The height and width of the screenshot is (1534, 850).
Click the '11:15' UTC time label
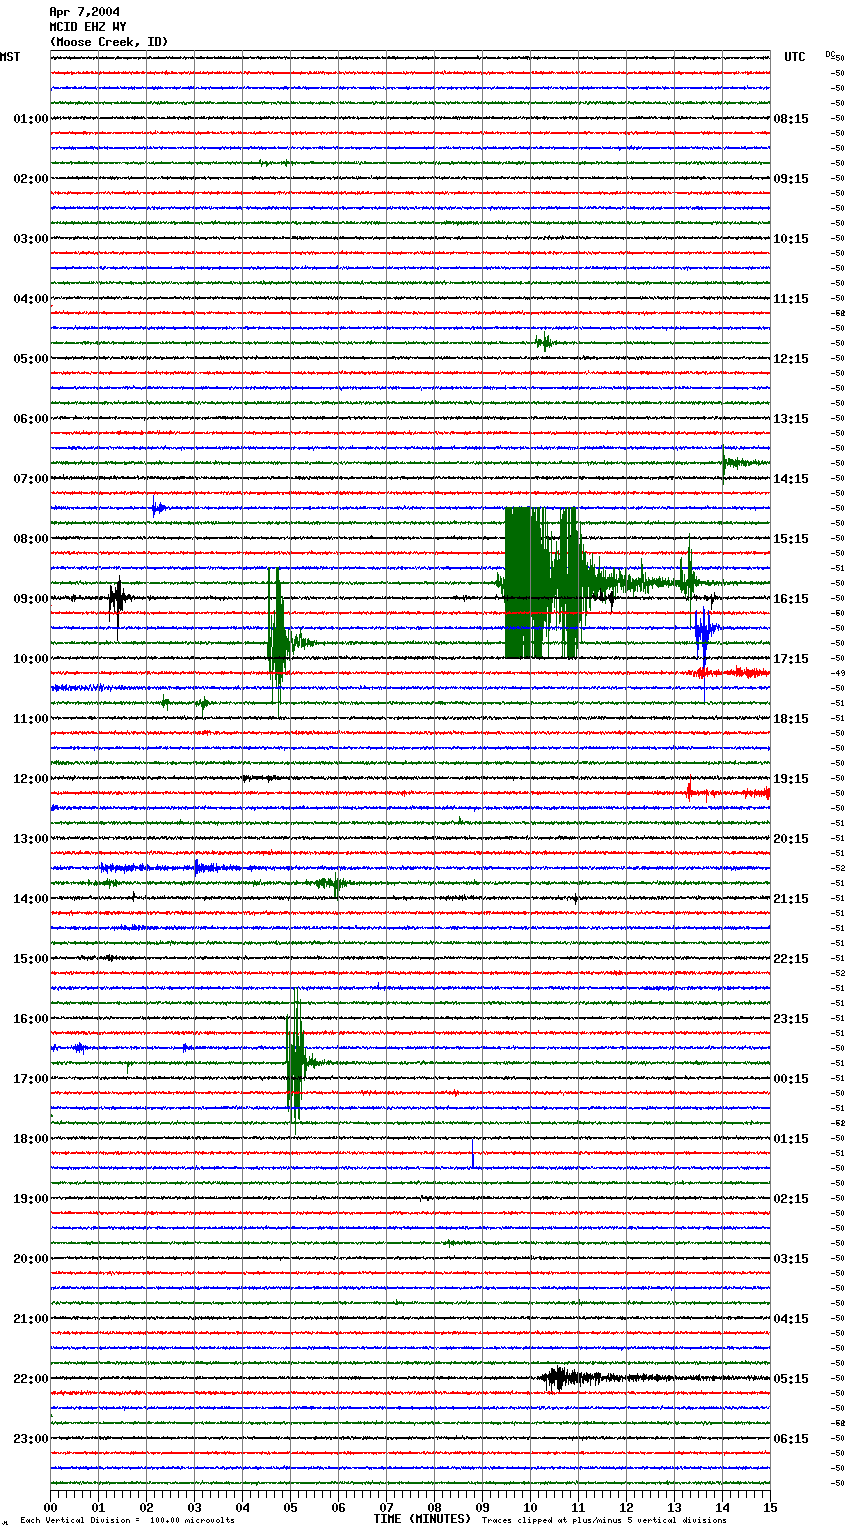(791, 299)
